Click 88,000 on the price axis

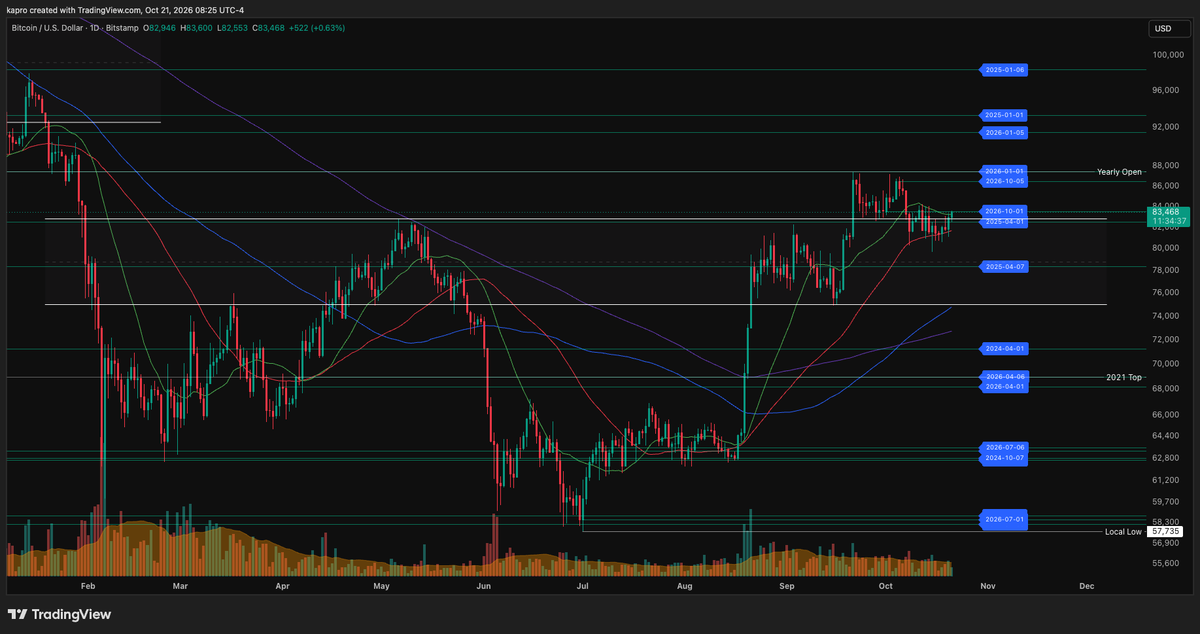(x=1165, y=165)
